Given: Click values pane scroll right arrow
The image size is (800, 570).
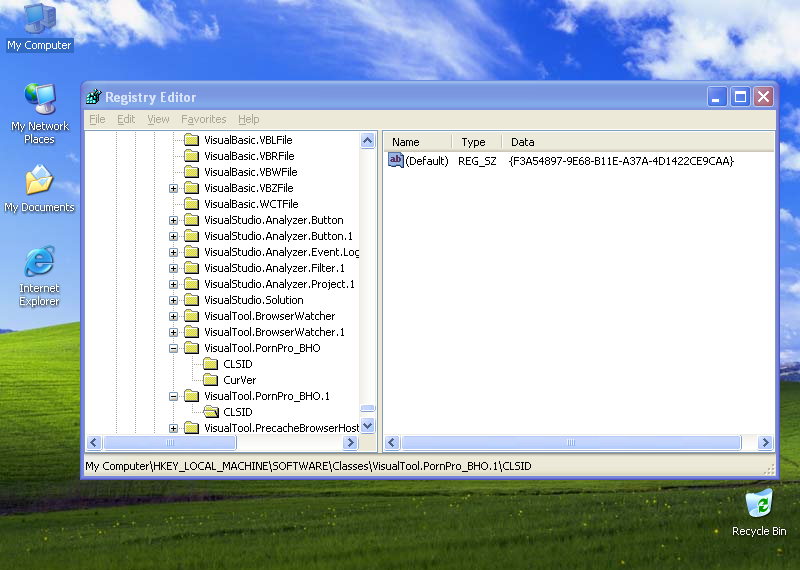Looking at the screenshot, I should click(765, 442).
